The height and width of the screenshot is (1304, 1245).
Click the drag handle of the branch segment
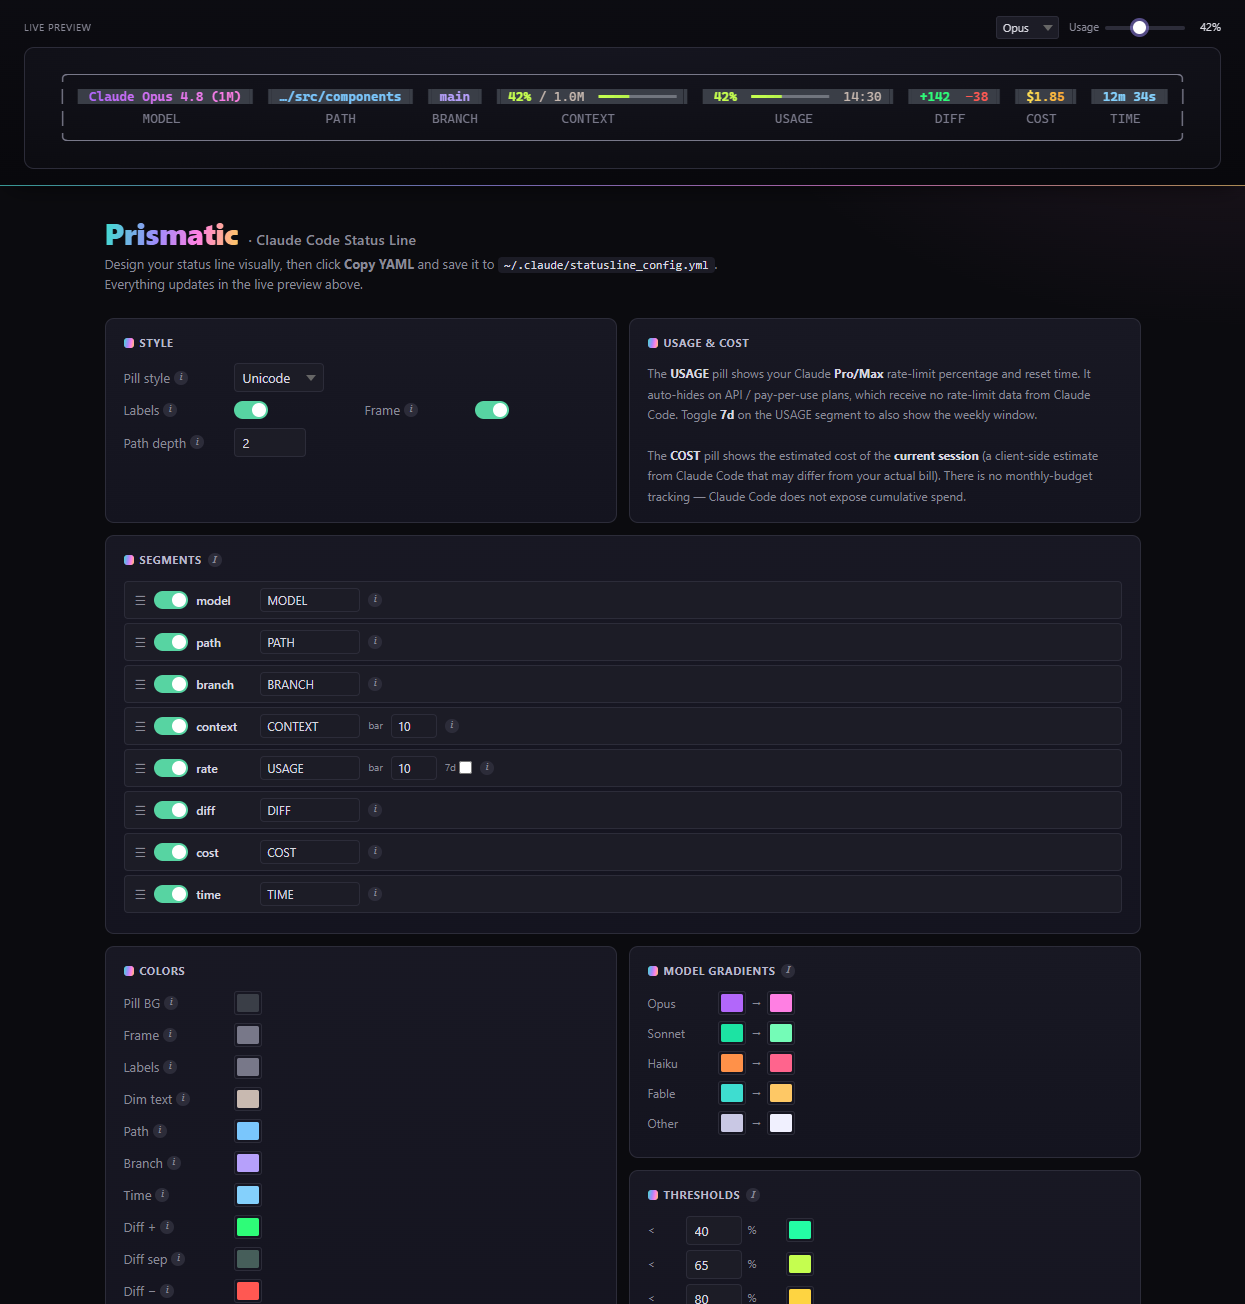pos(140,684)
